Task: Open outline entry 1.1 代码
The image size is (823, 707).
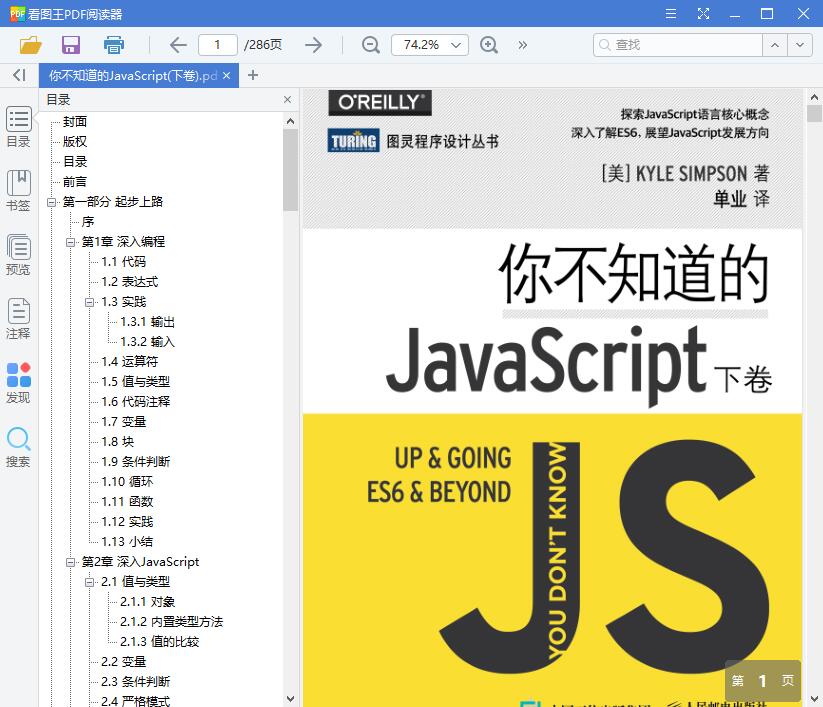Action: (123, 261)
